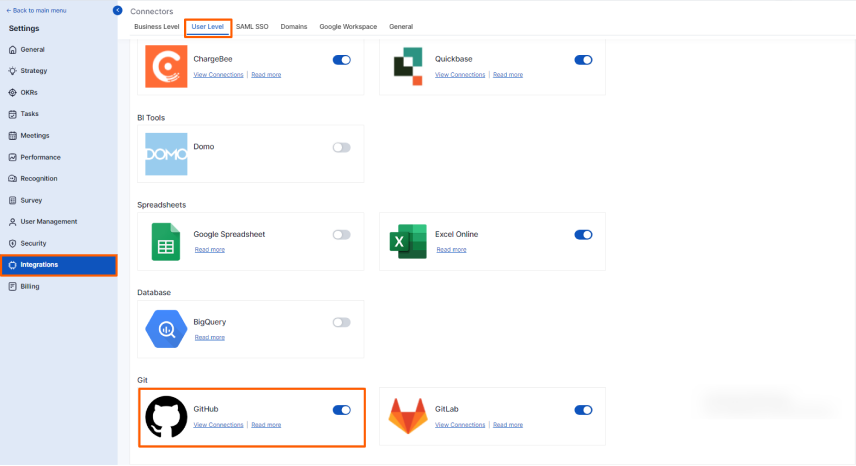Open the General tab in Connectors

point(401,27)
